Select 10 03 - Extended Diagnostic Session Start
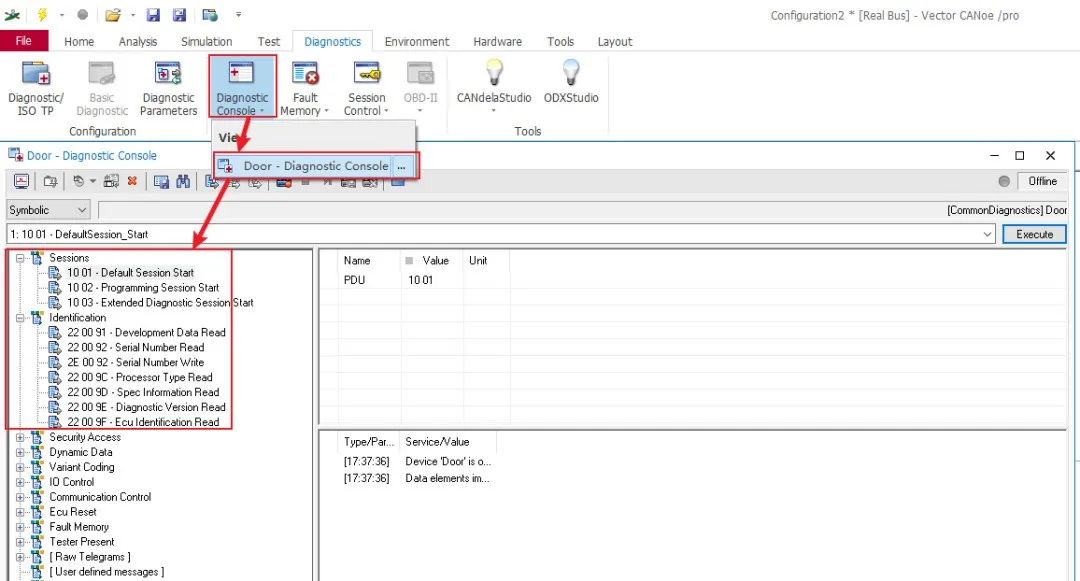 click(x=160, y=303)
